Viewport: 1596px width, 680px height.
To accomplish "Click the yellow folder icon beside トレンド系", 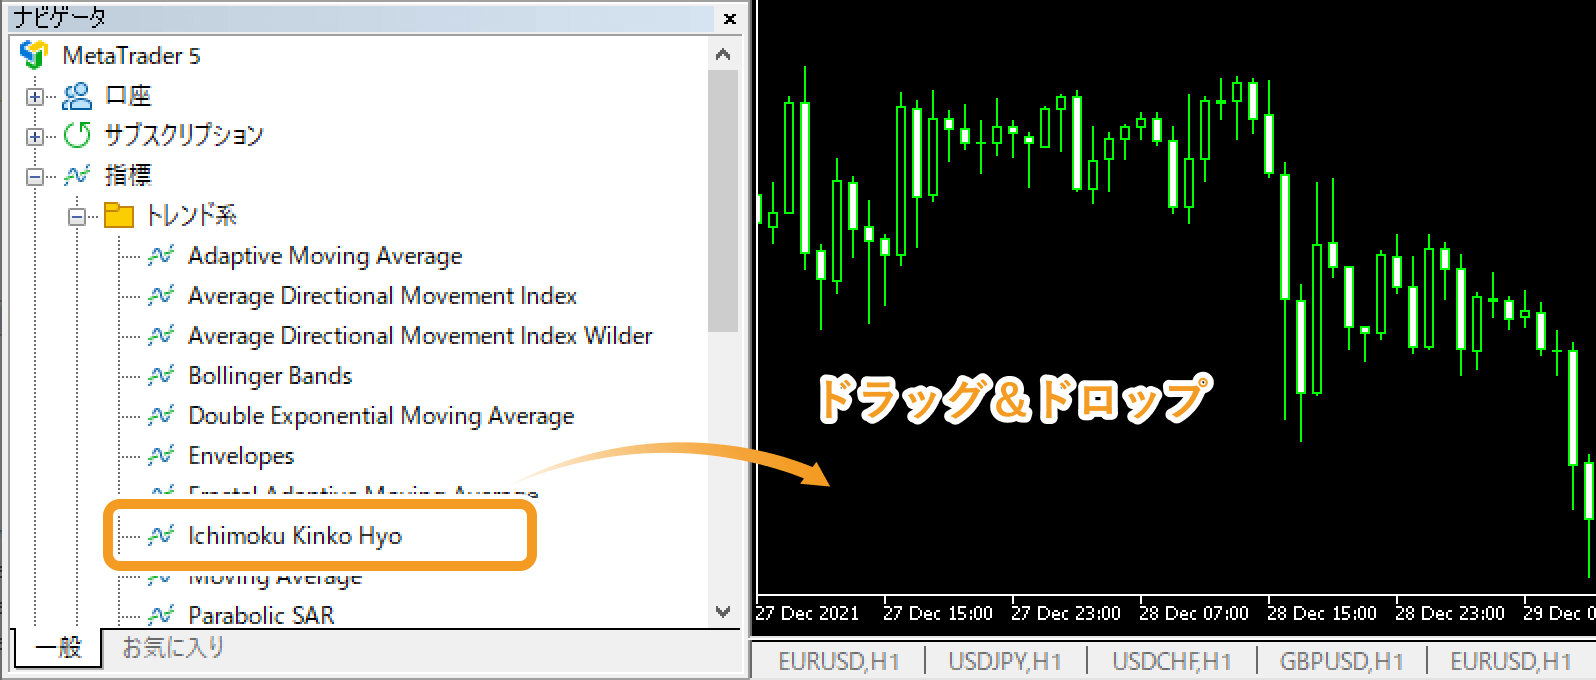I will click(x=119, y=215).
